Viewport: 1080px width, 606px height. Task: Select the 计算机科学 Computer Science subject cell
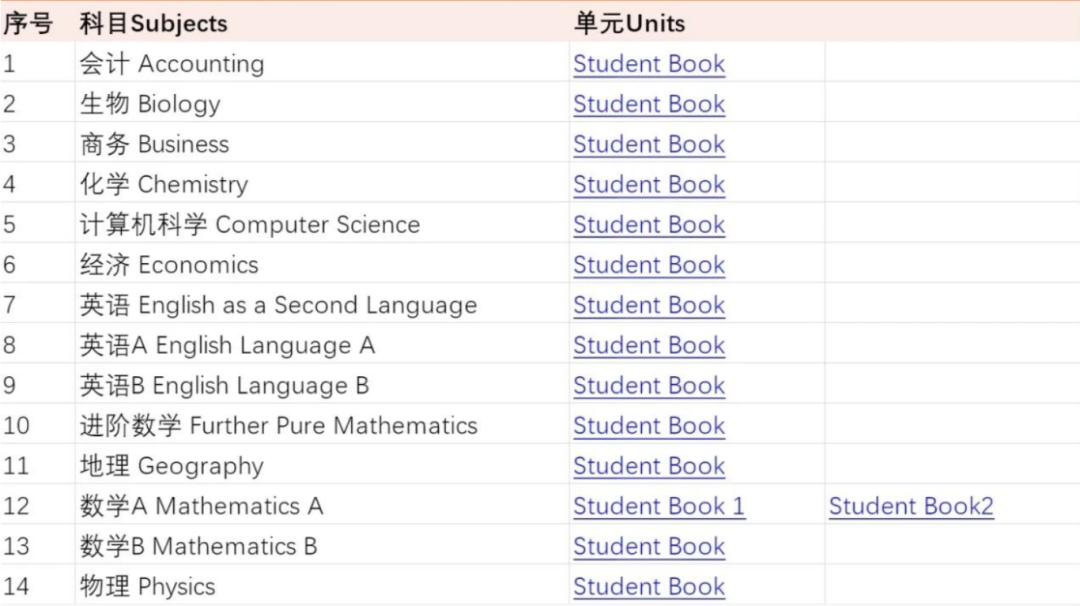click(x=249, y=224)
